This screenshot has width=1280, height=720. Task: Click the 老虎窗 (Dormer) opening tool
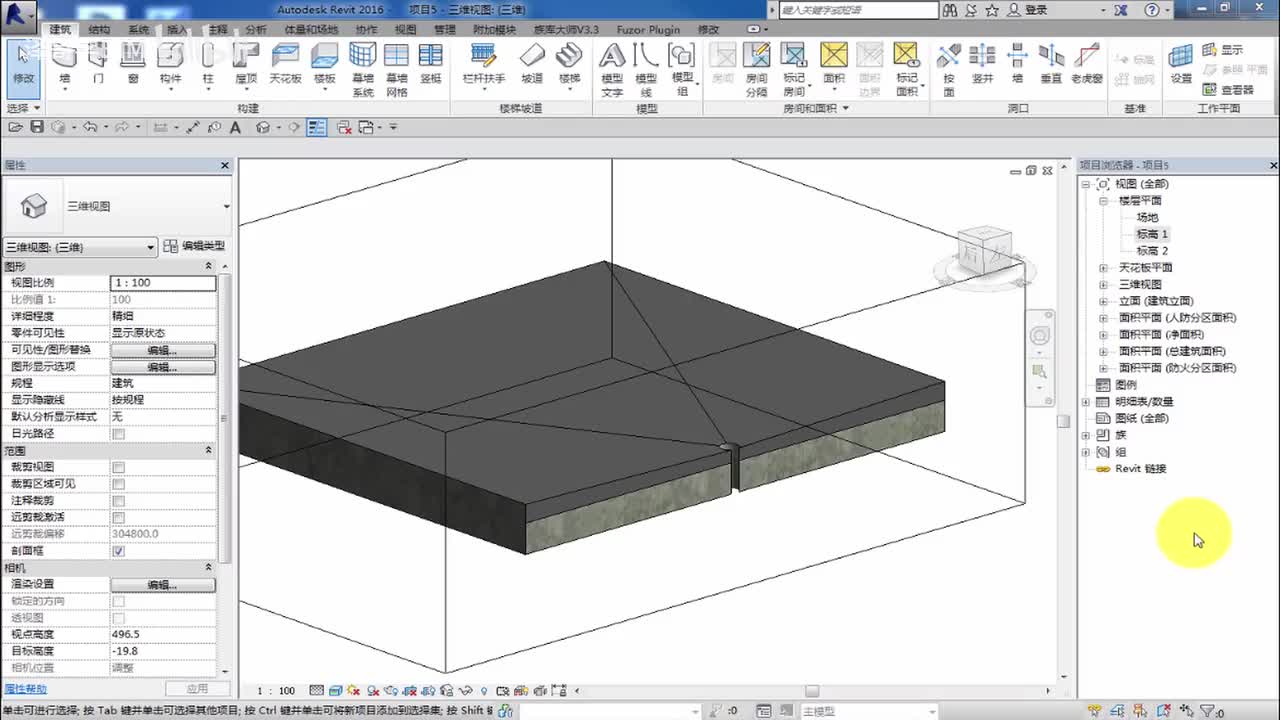pyautogui.click(x=1086, y=62)
